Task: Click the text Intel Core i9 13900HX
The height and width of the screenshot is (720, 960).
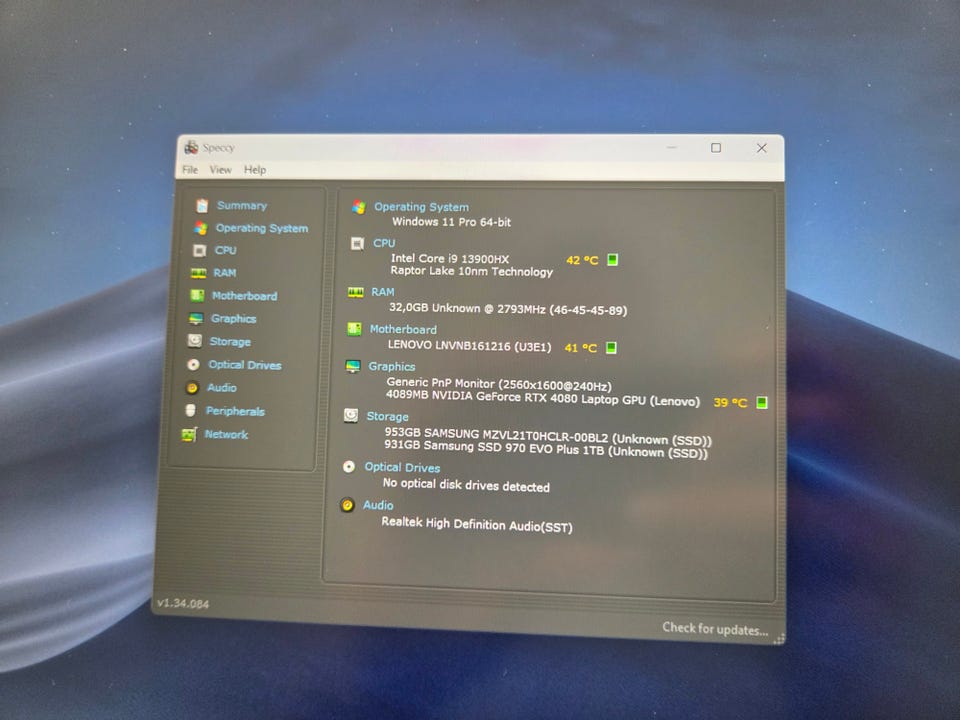Action: [450, 258]
